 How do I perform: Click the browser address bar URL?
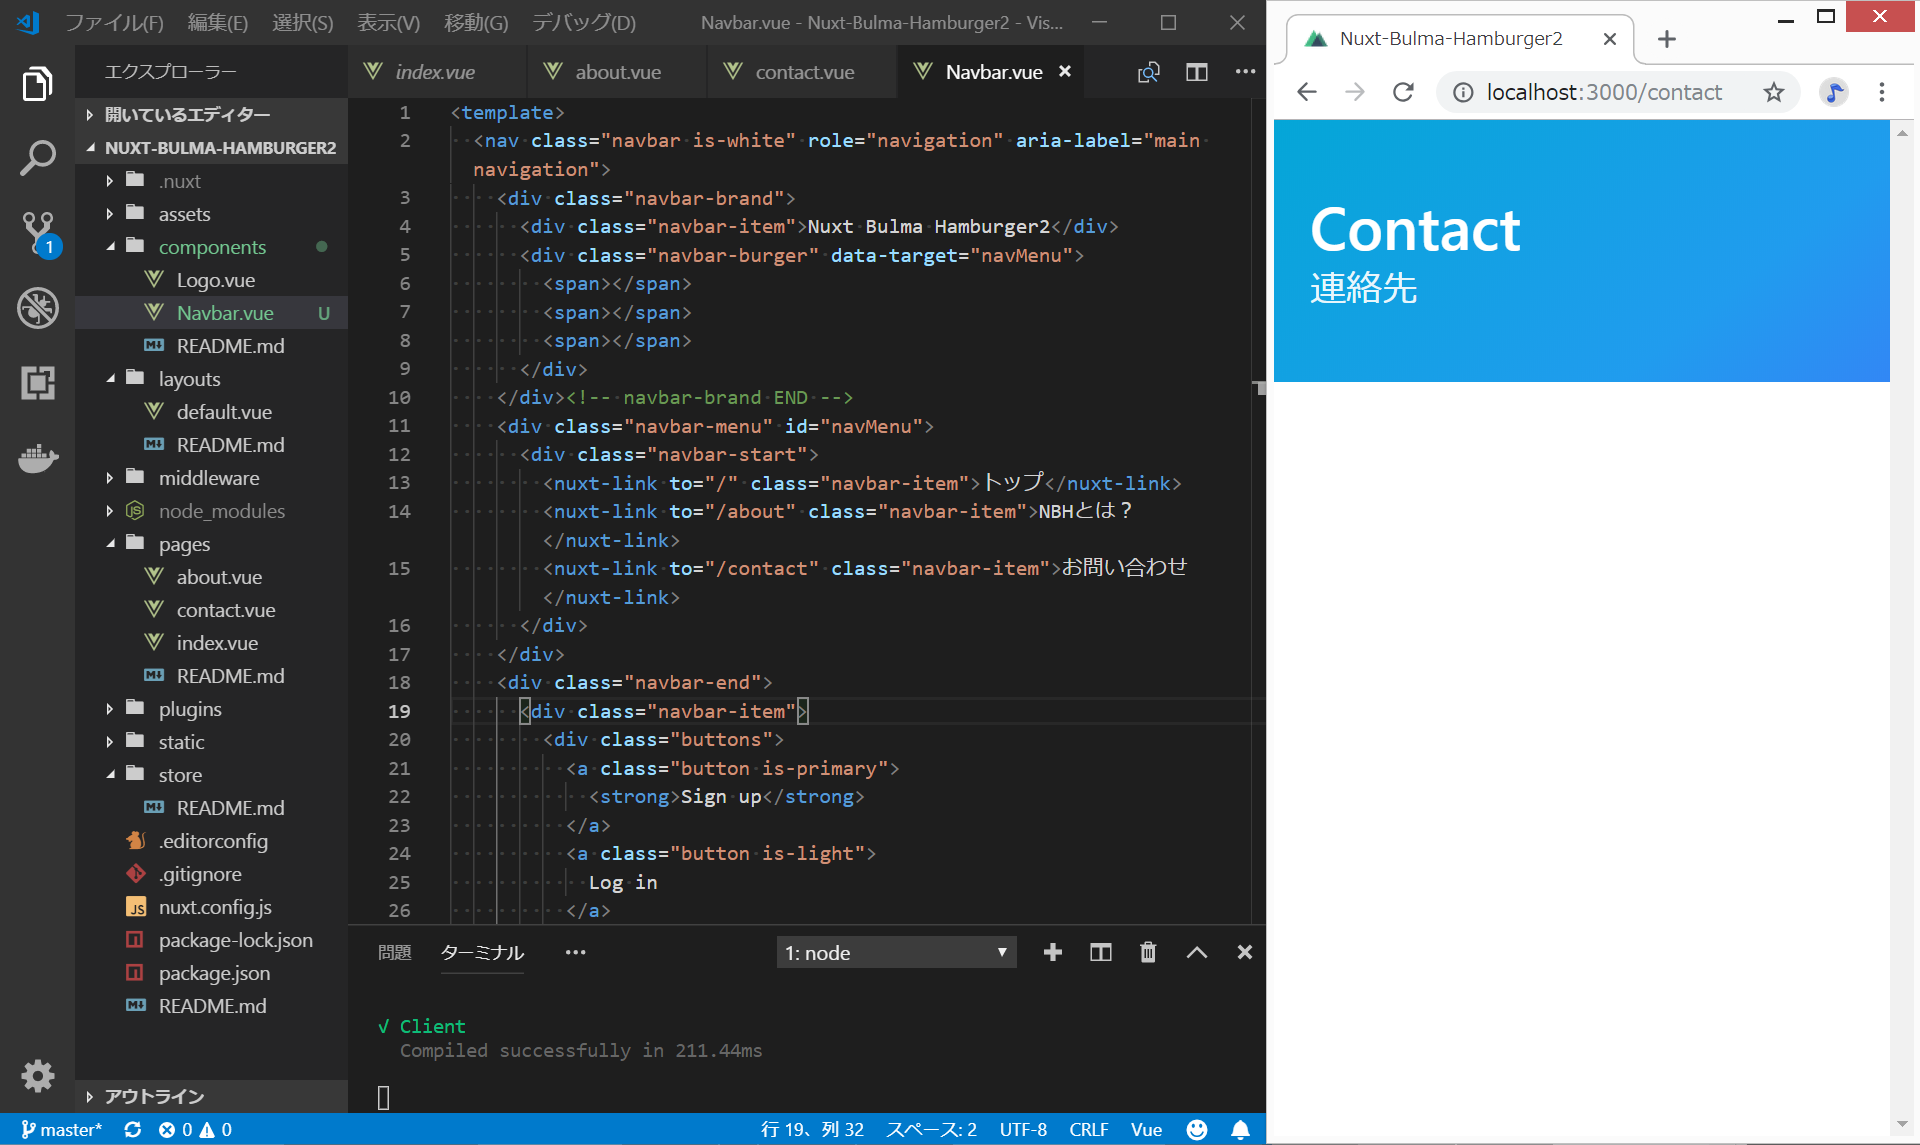1604,93
